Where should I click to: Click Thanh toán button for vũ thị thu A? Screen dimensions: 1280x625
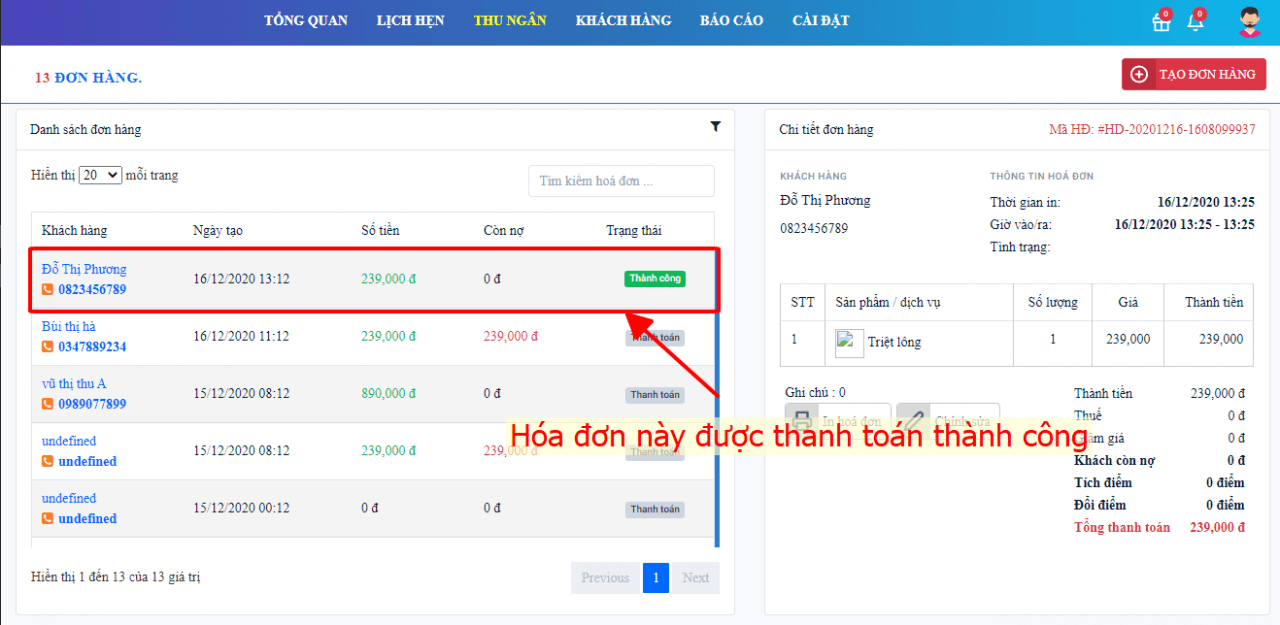tap(655, 395)
